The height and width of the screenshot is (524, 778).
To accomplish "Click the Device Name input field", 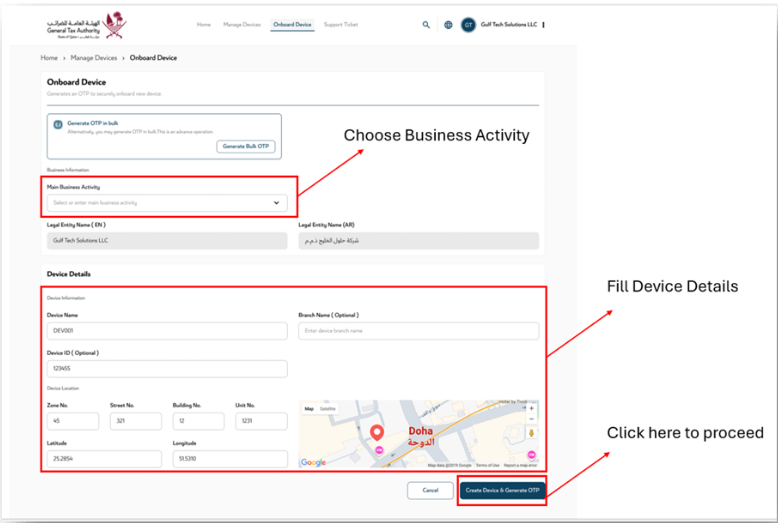I will point(167,331).
